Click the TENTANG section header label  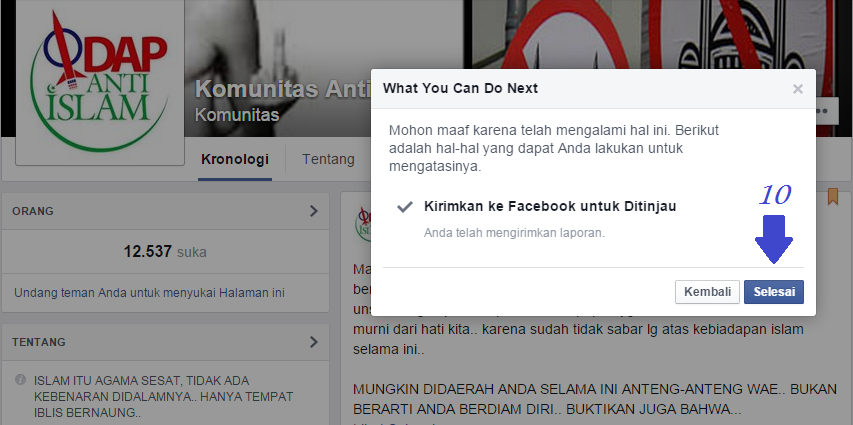(x=39, y=342)
